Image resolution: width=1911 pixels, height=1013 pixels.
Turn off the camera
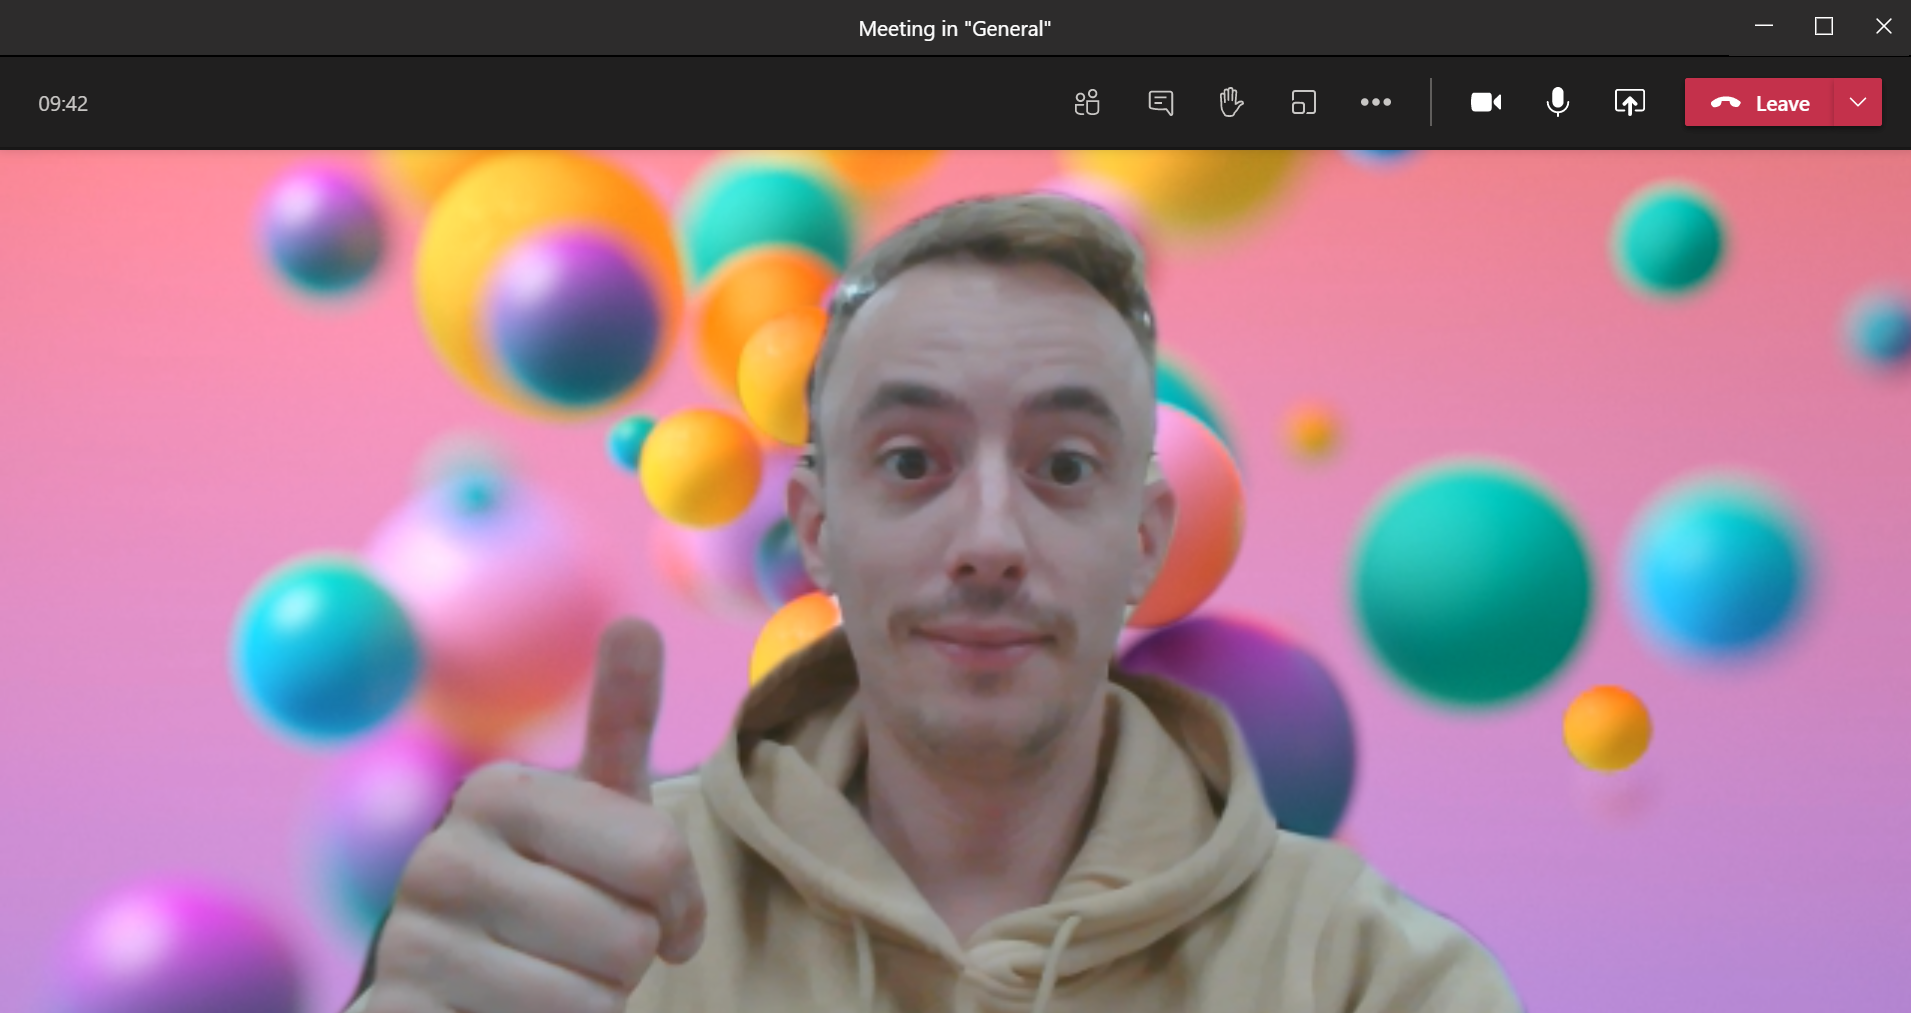click(1485, 103)
